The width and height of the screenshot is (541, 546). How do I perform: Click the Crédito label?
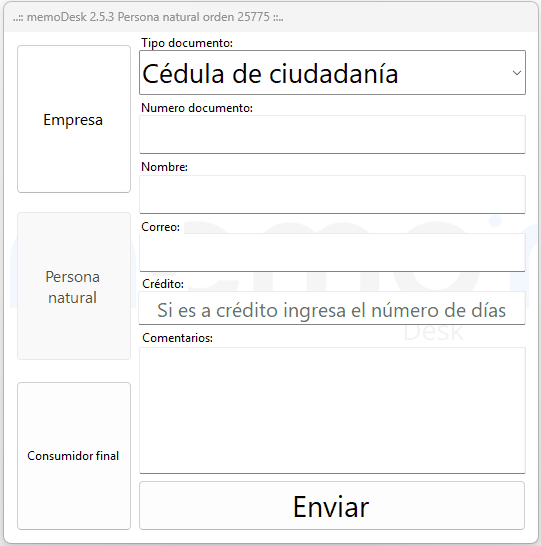coord(163,284)
